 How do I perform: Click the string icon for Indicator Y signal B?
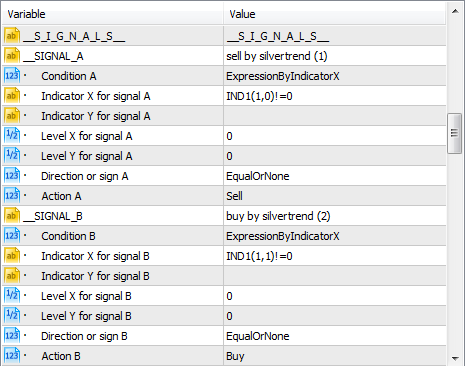pyautogui.click(x=12, y=276)
